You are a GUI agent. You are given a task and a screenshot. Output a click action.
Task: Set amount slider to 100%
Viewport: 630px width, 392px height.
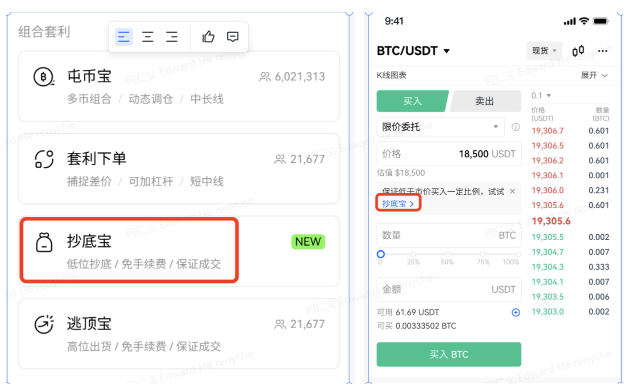pyautogui.click(x=518, y=254)
